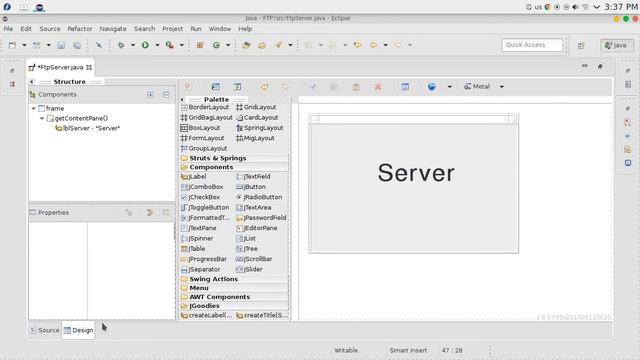Screen dimensions: 640x360
Task: Expand the Struts & Springs palette category
Action: coord(233,158)
